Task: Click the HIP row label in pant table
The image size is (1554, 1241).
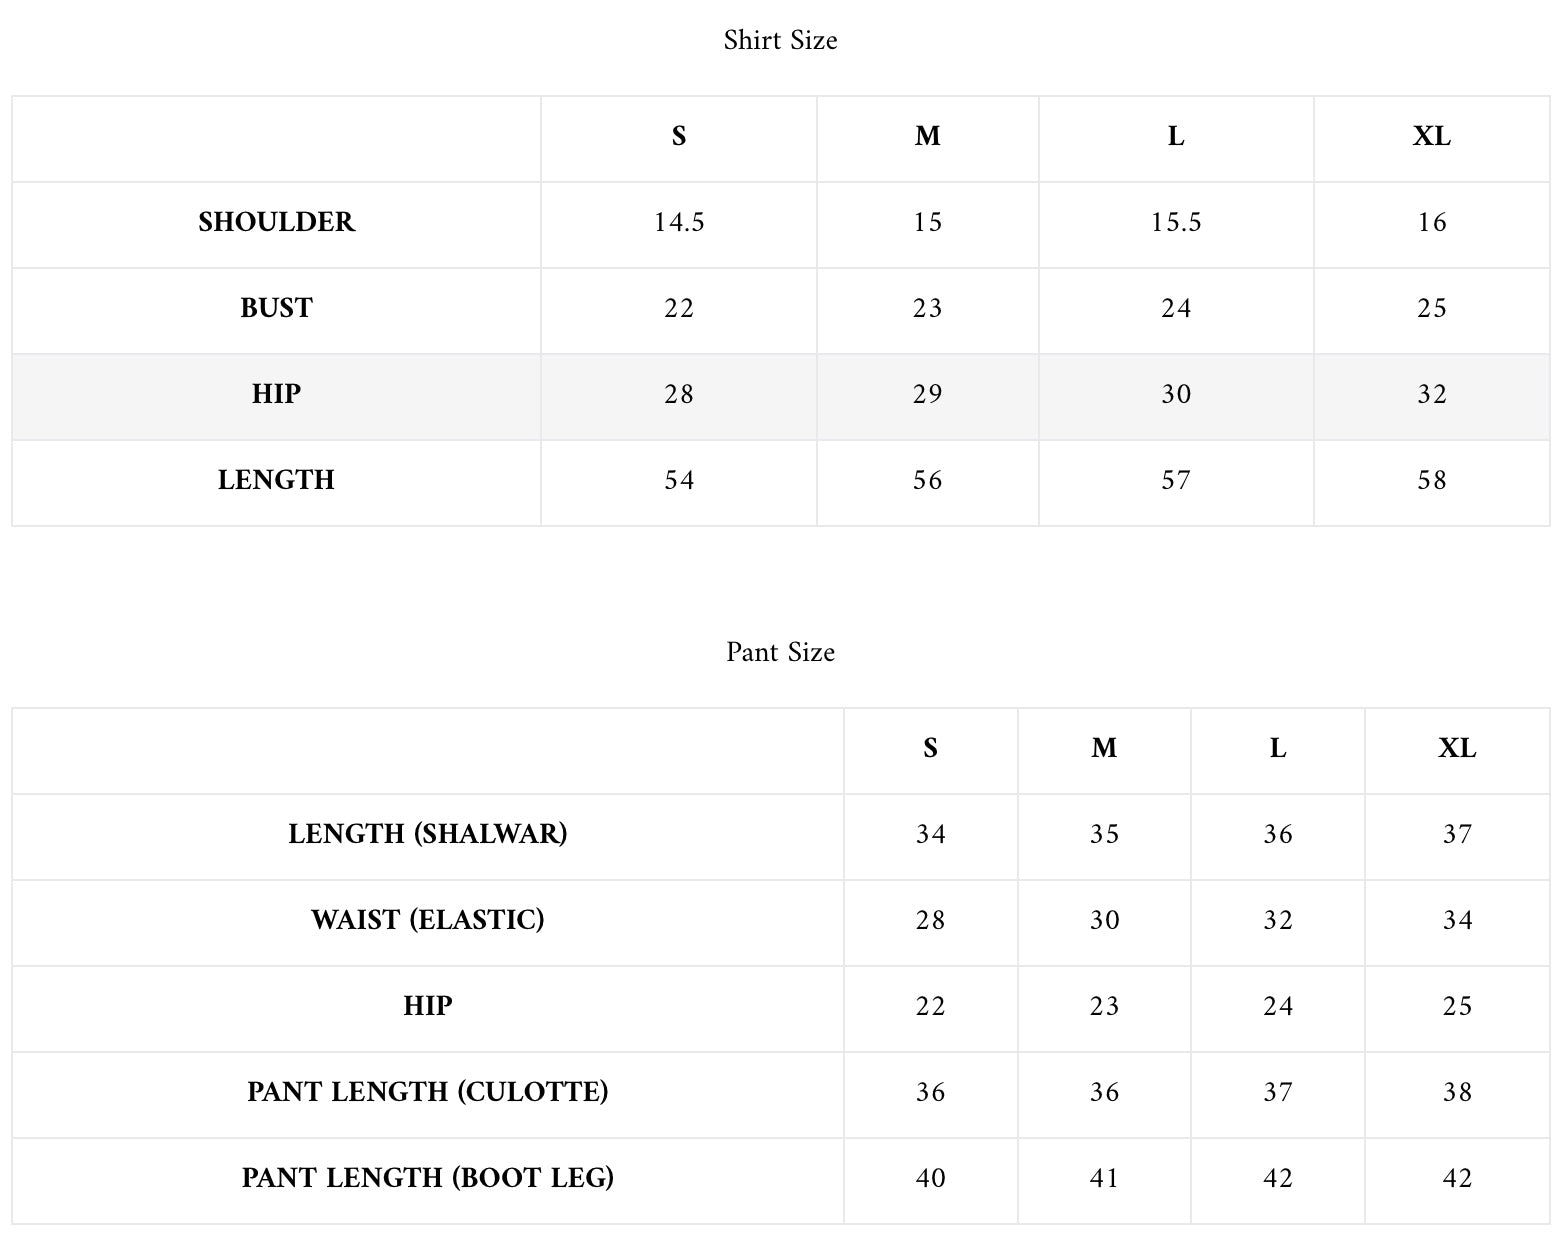Action: pyautogui.click(x=427, y=1006)
